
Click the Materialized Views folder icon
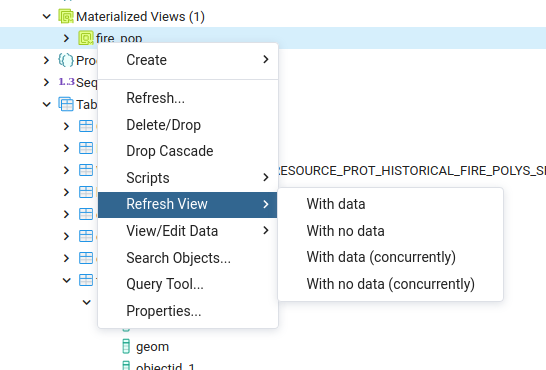66,16
